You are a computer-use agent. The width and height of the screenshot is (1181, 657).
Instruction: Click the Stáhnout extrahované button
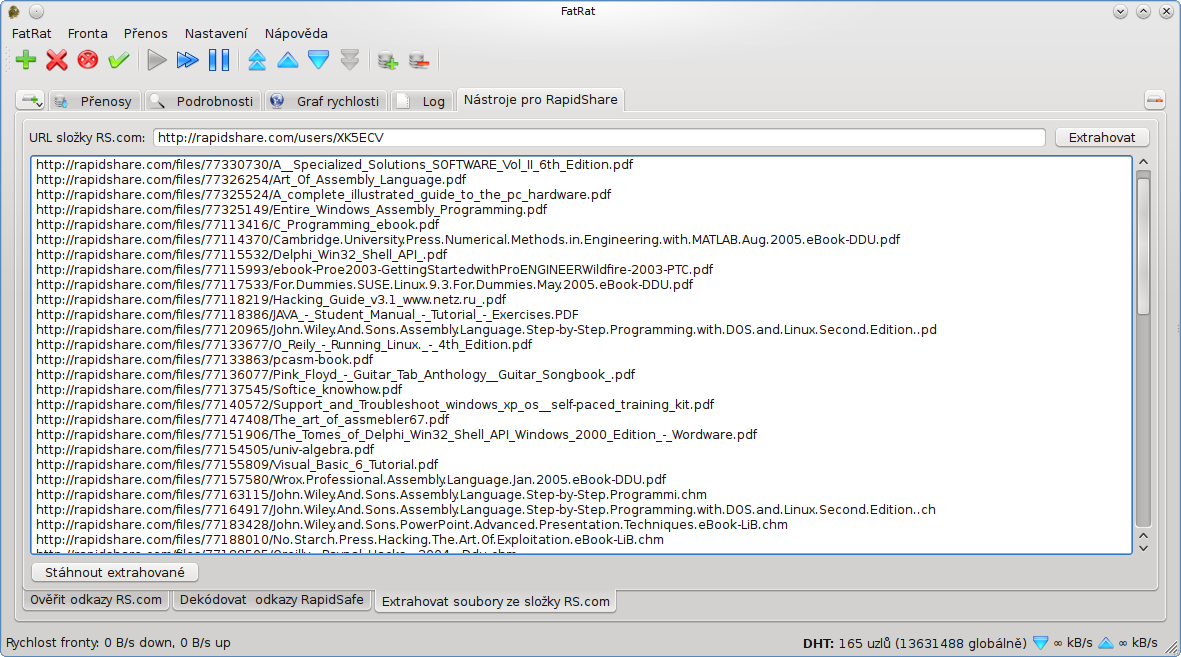114,573
